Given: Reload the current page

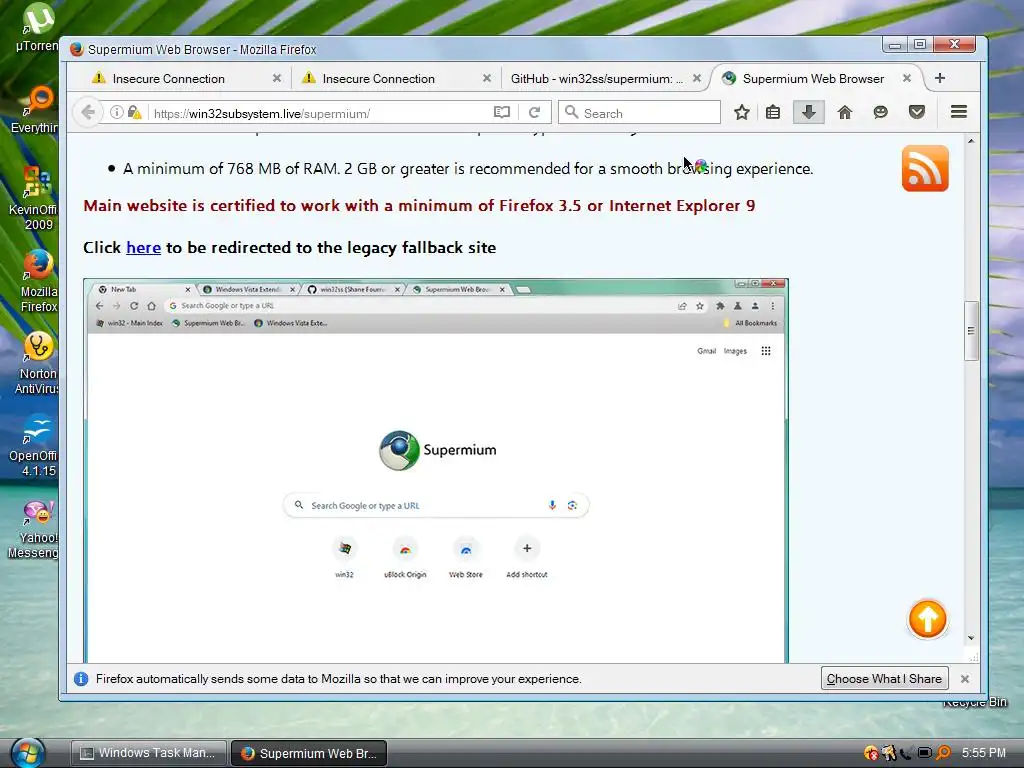Looking at the screenshot, I should (534, 112).
